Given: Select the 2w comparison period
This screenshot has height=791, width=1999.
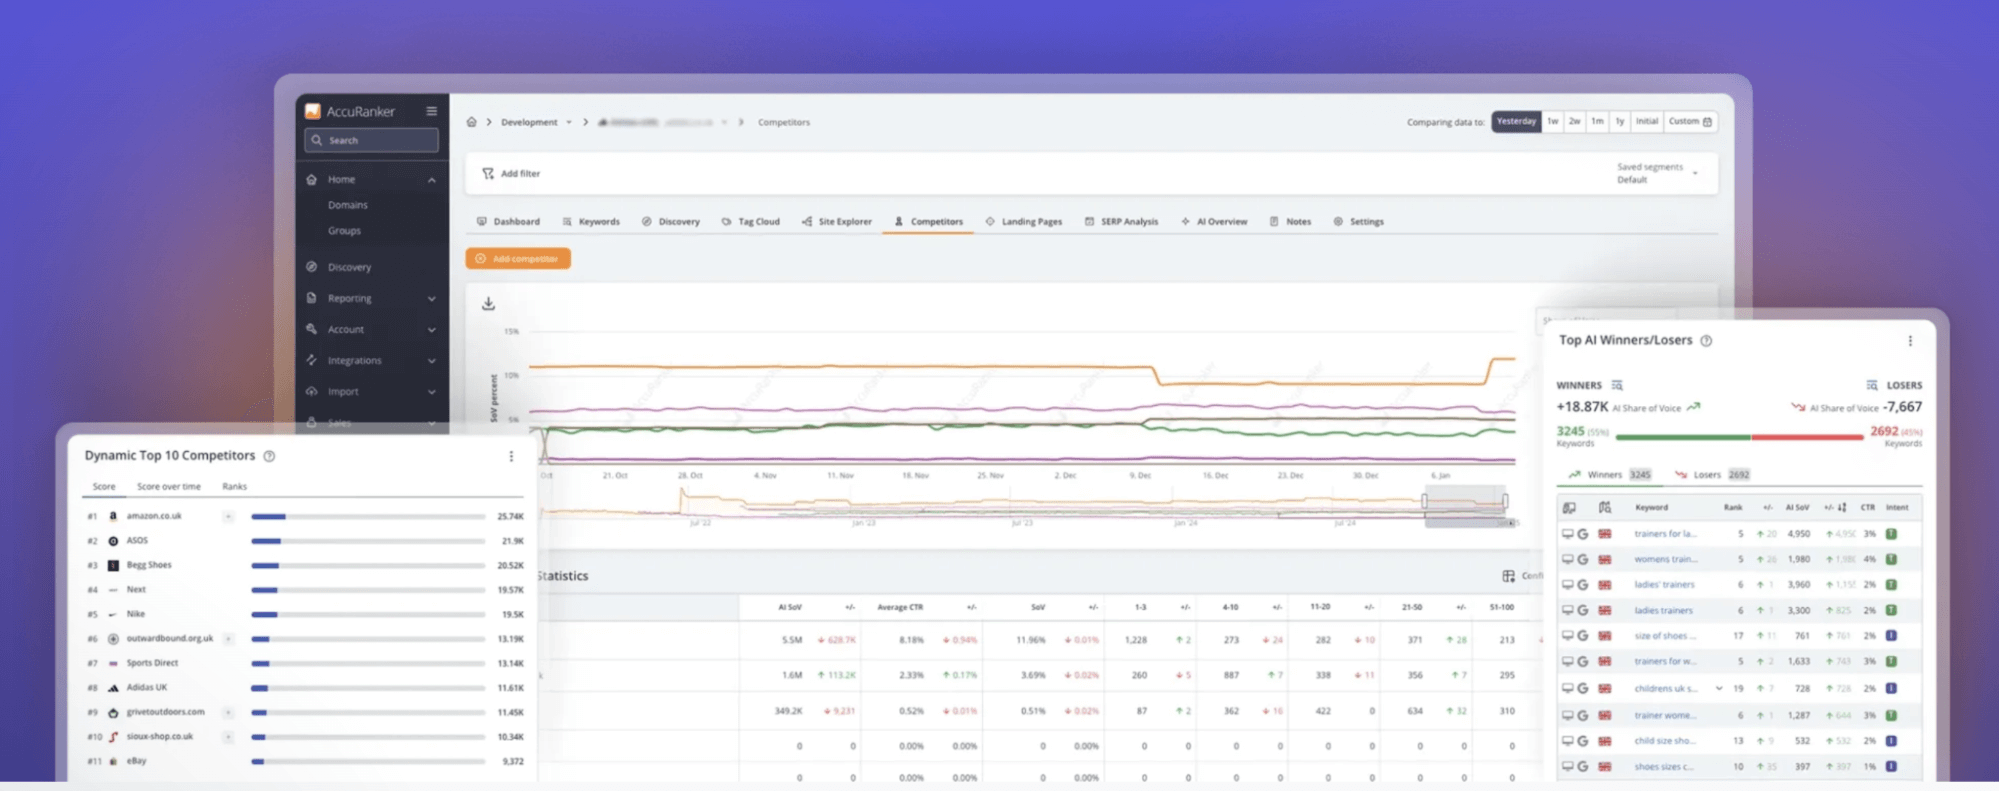Looking at the screenshot, I should pos(1575,121).
